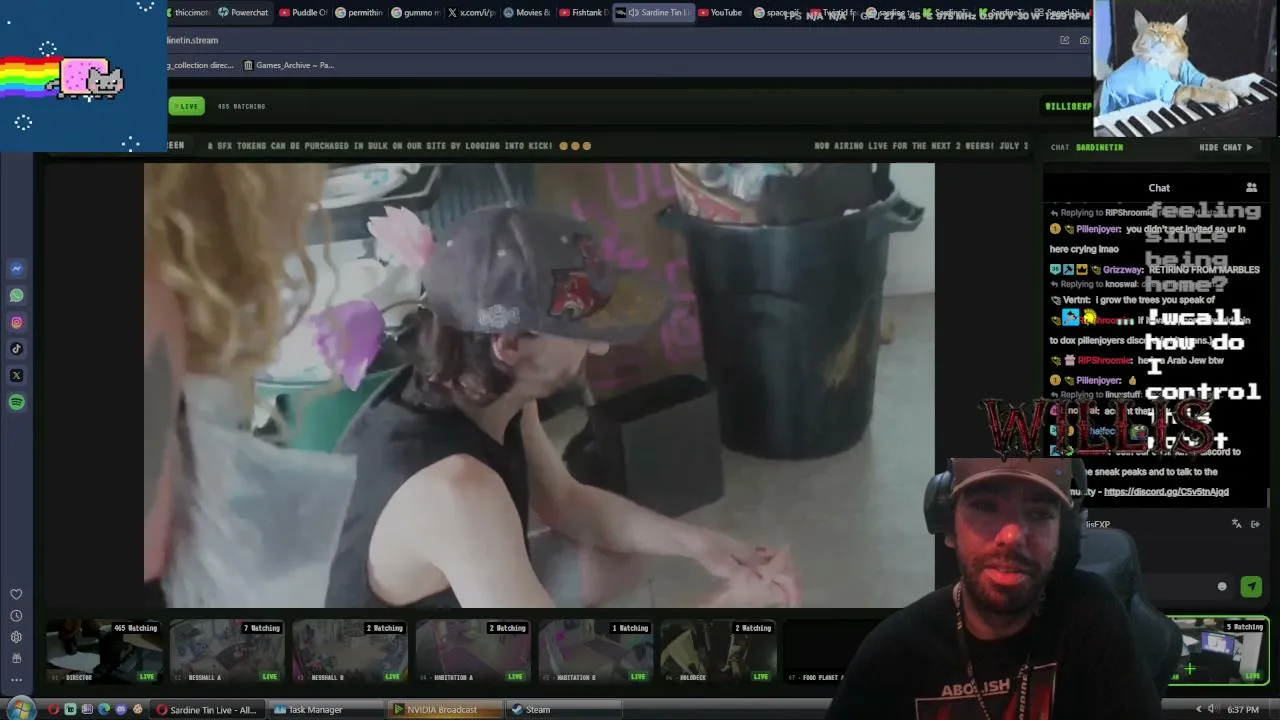
Task: Send the chat message with green arrow
Action: point(1251,587)
